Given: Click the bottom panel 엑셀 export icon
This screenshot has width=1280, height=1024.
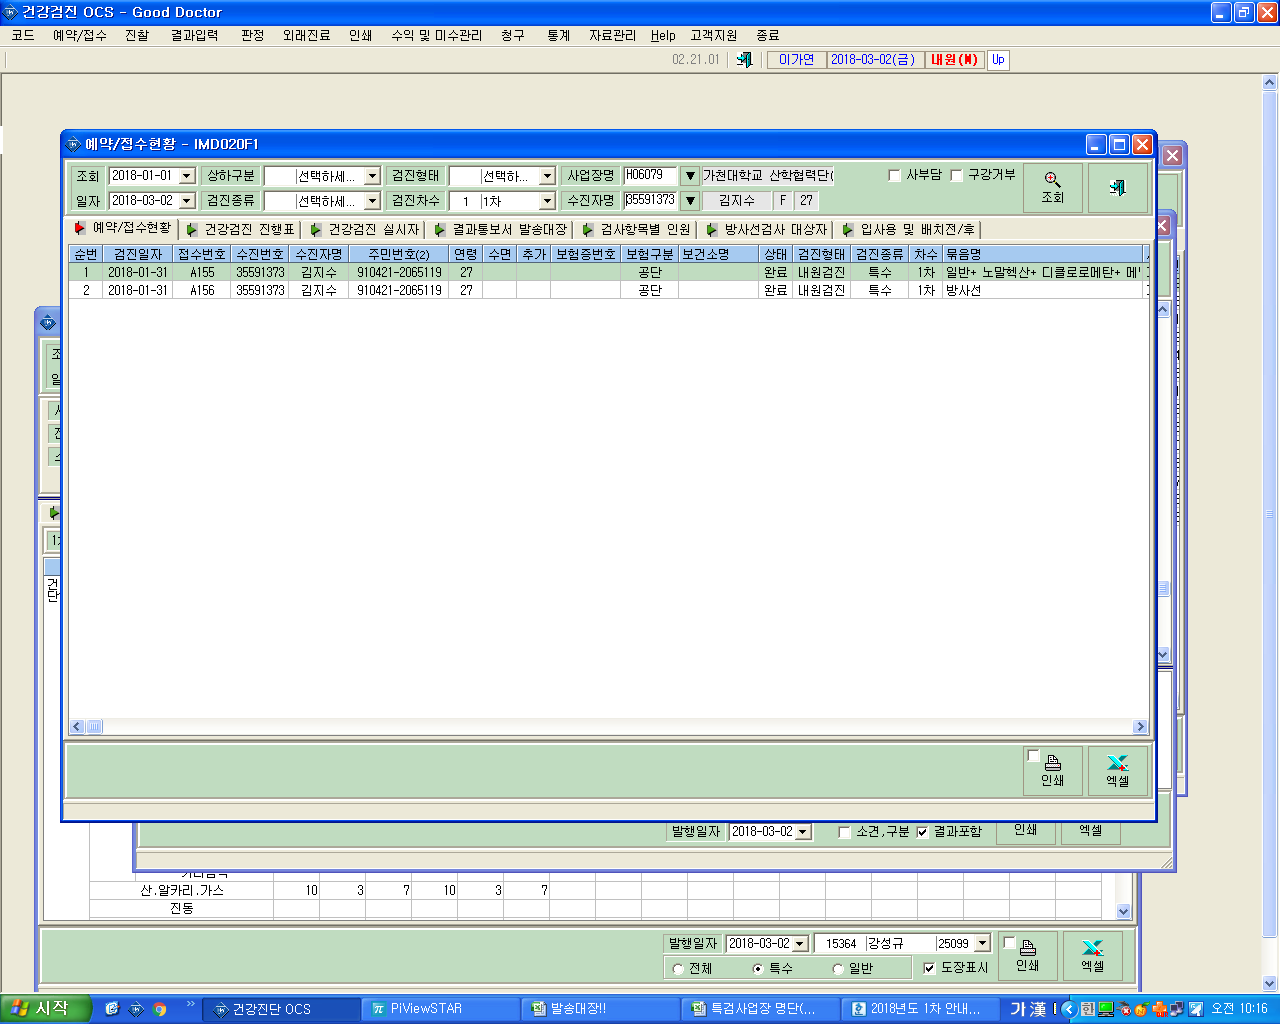Looking at the screenshot, I should pyautogui.click(x=1092, y=956).
